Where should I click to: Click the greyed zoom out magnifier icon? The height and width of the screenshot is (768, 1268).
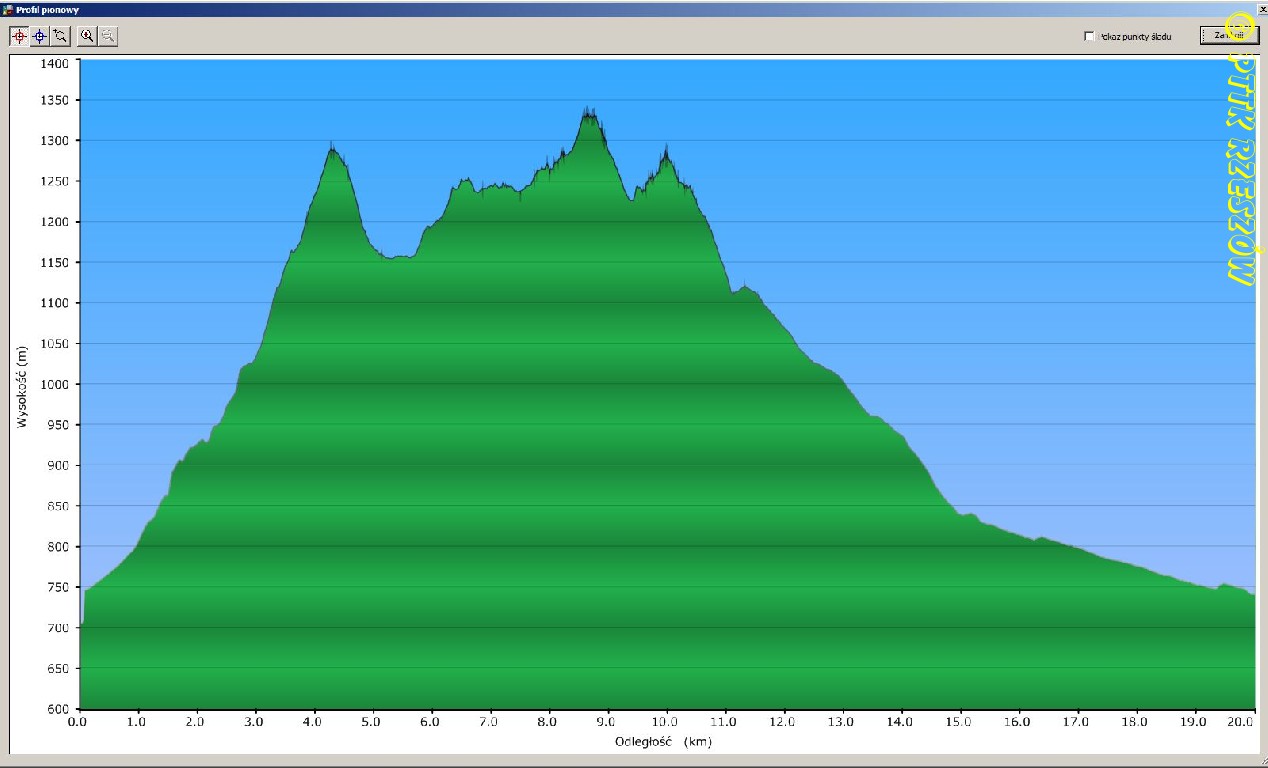(108, 36)
